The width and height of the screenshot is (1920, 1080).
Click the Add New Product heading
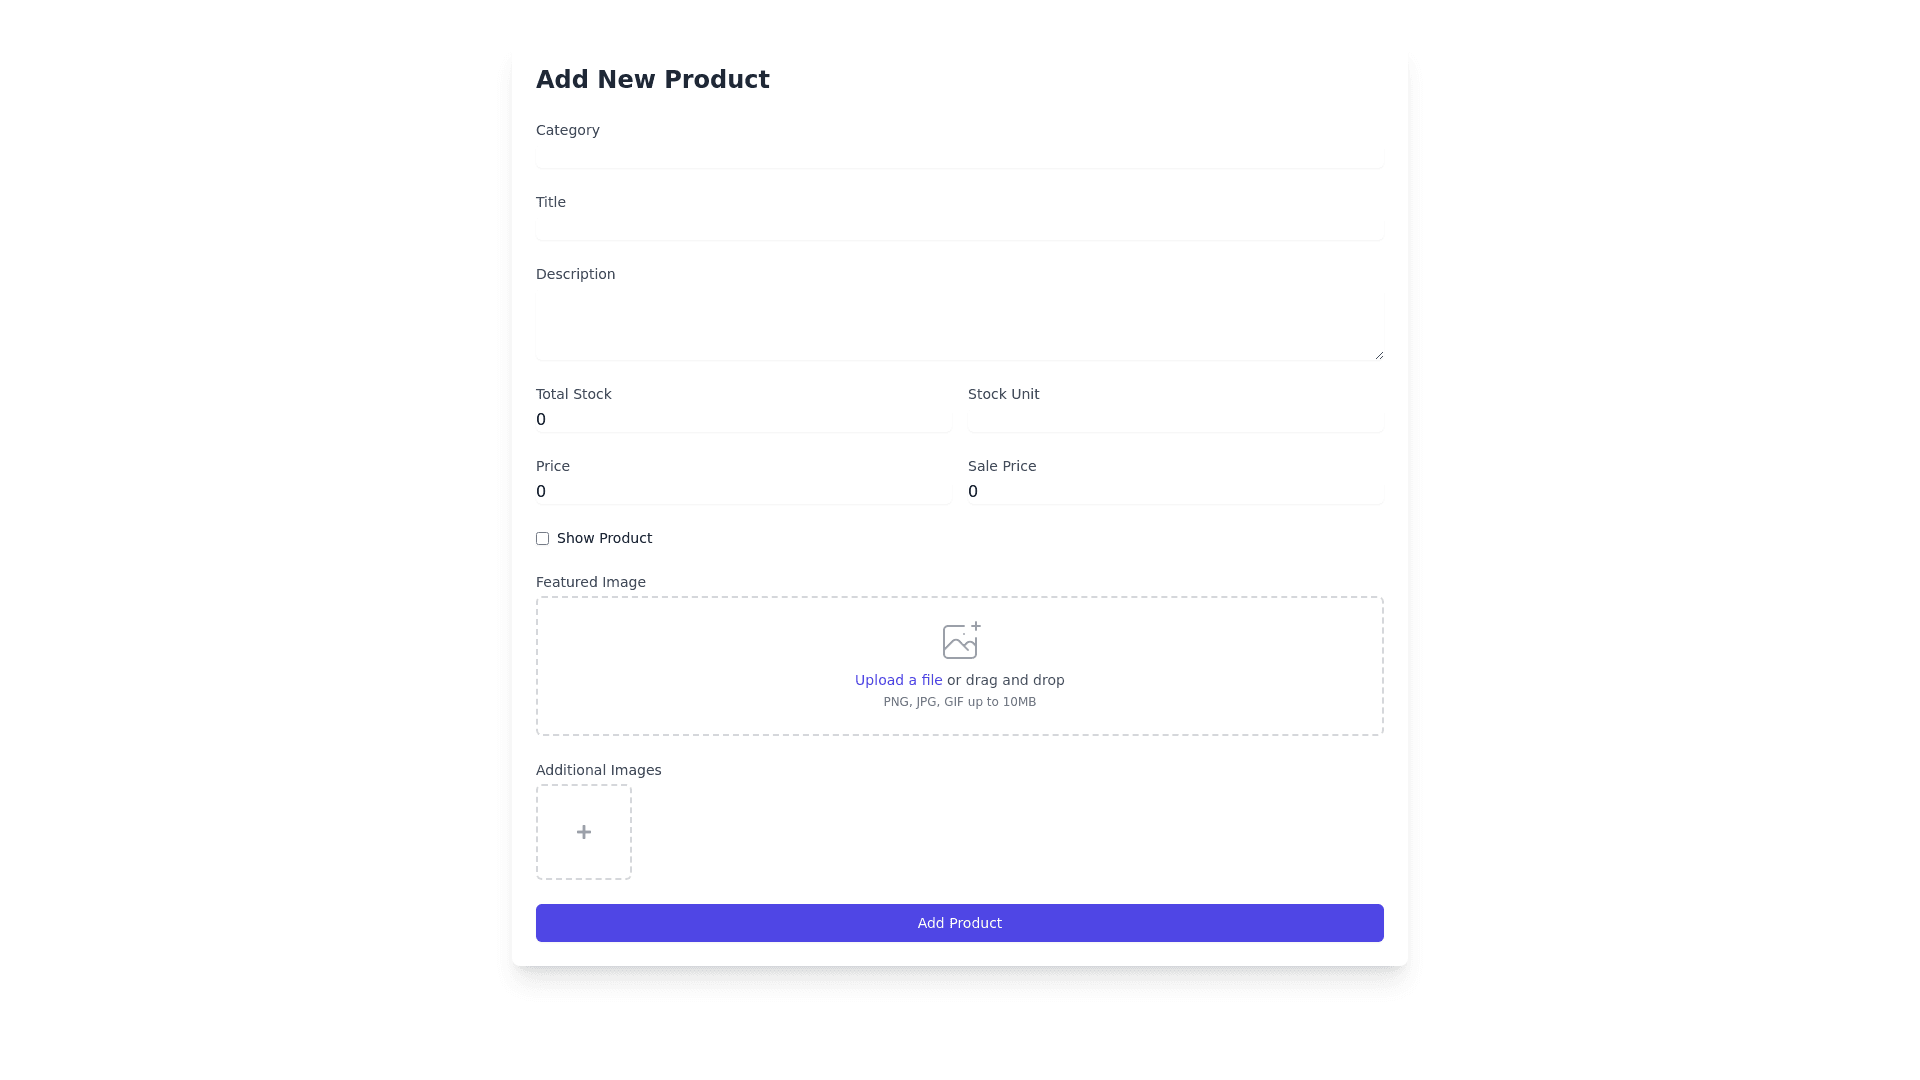pos(652,80)
